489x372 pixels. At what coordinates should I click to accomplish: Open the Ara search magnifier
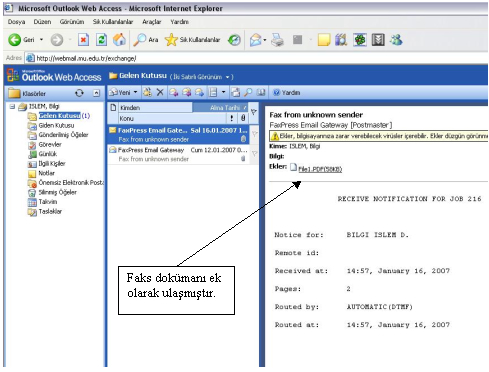[145, 40]
